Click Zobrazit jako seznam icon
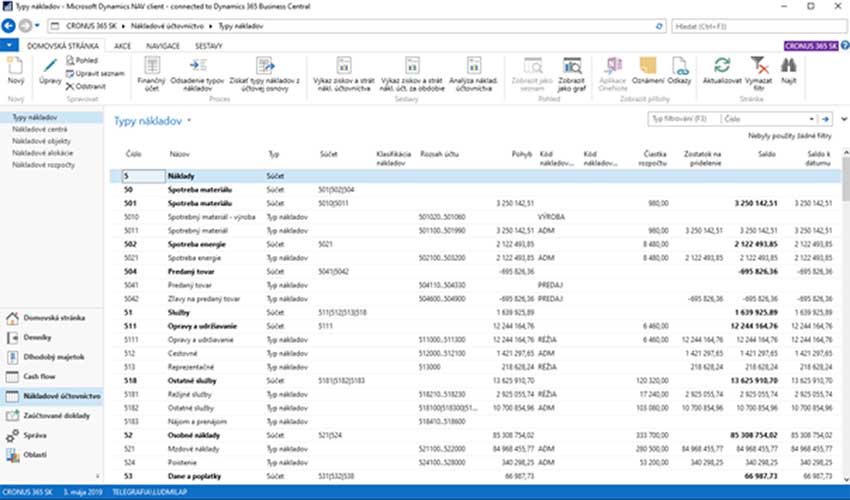This screenshot has width=850, height=500. [x=532, y=66]
